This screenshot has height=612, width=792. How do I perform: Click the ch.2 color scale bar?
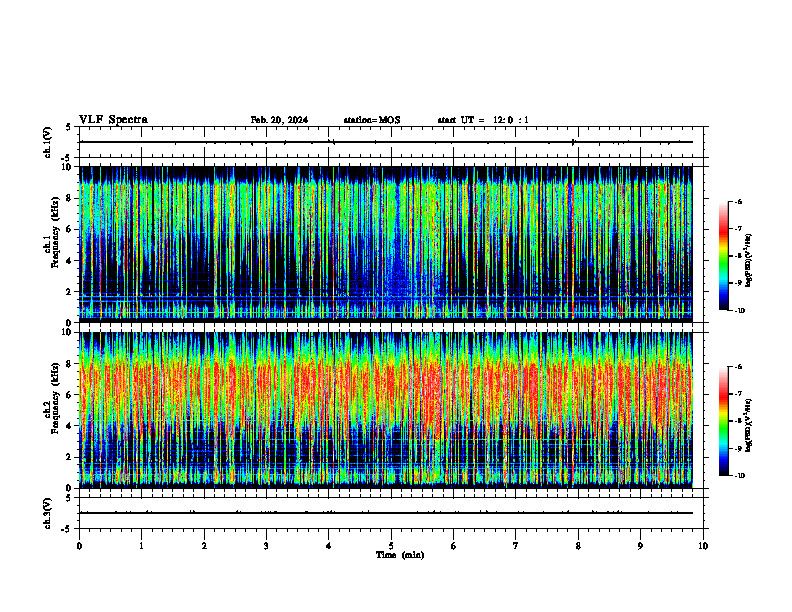[723, 421]
